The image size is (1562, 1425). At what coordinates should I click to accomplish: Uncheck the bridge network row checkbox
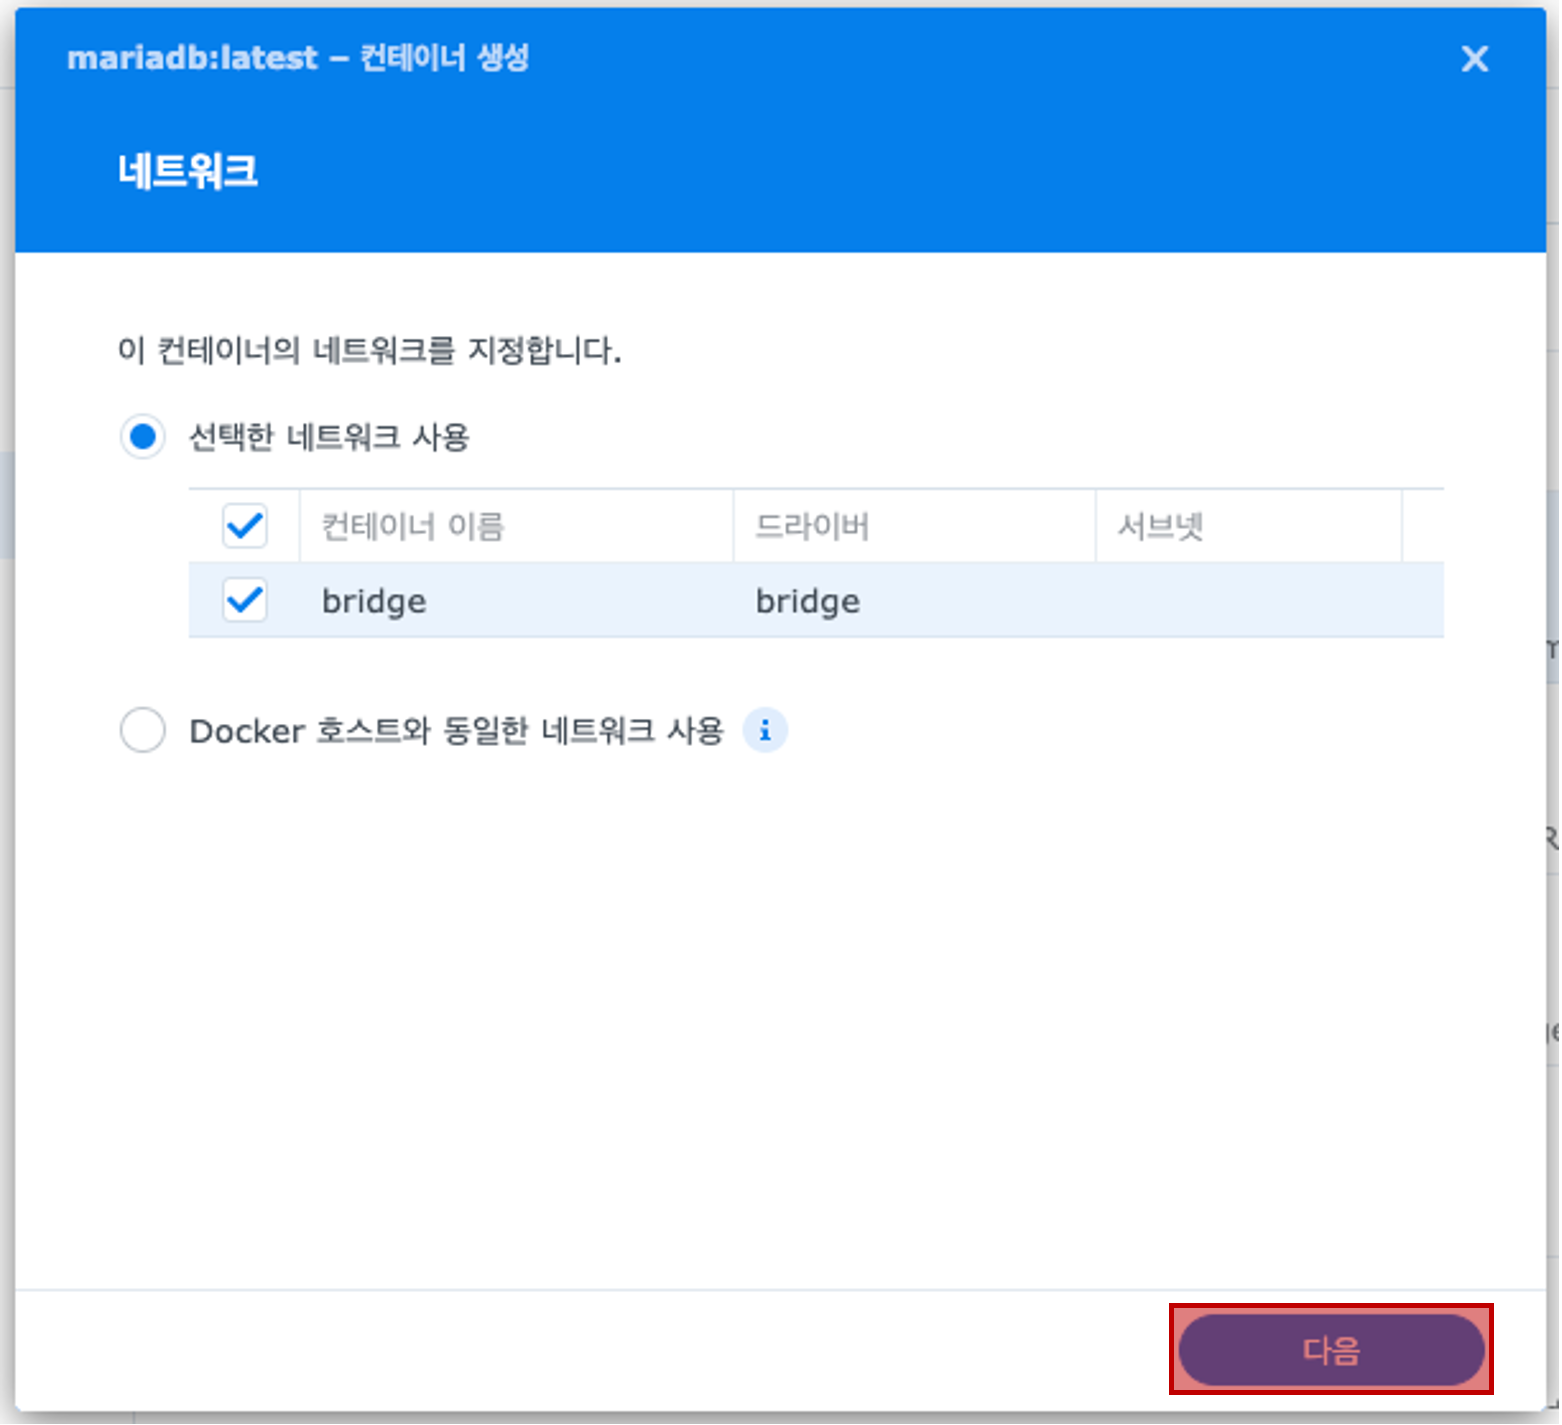click(245, 600)
